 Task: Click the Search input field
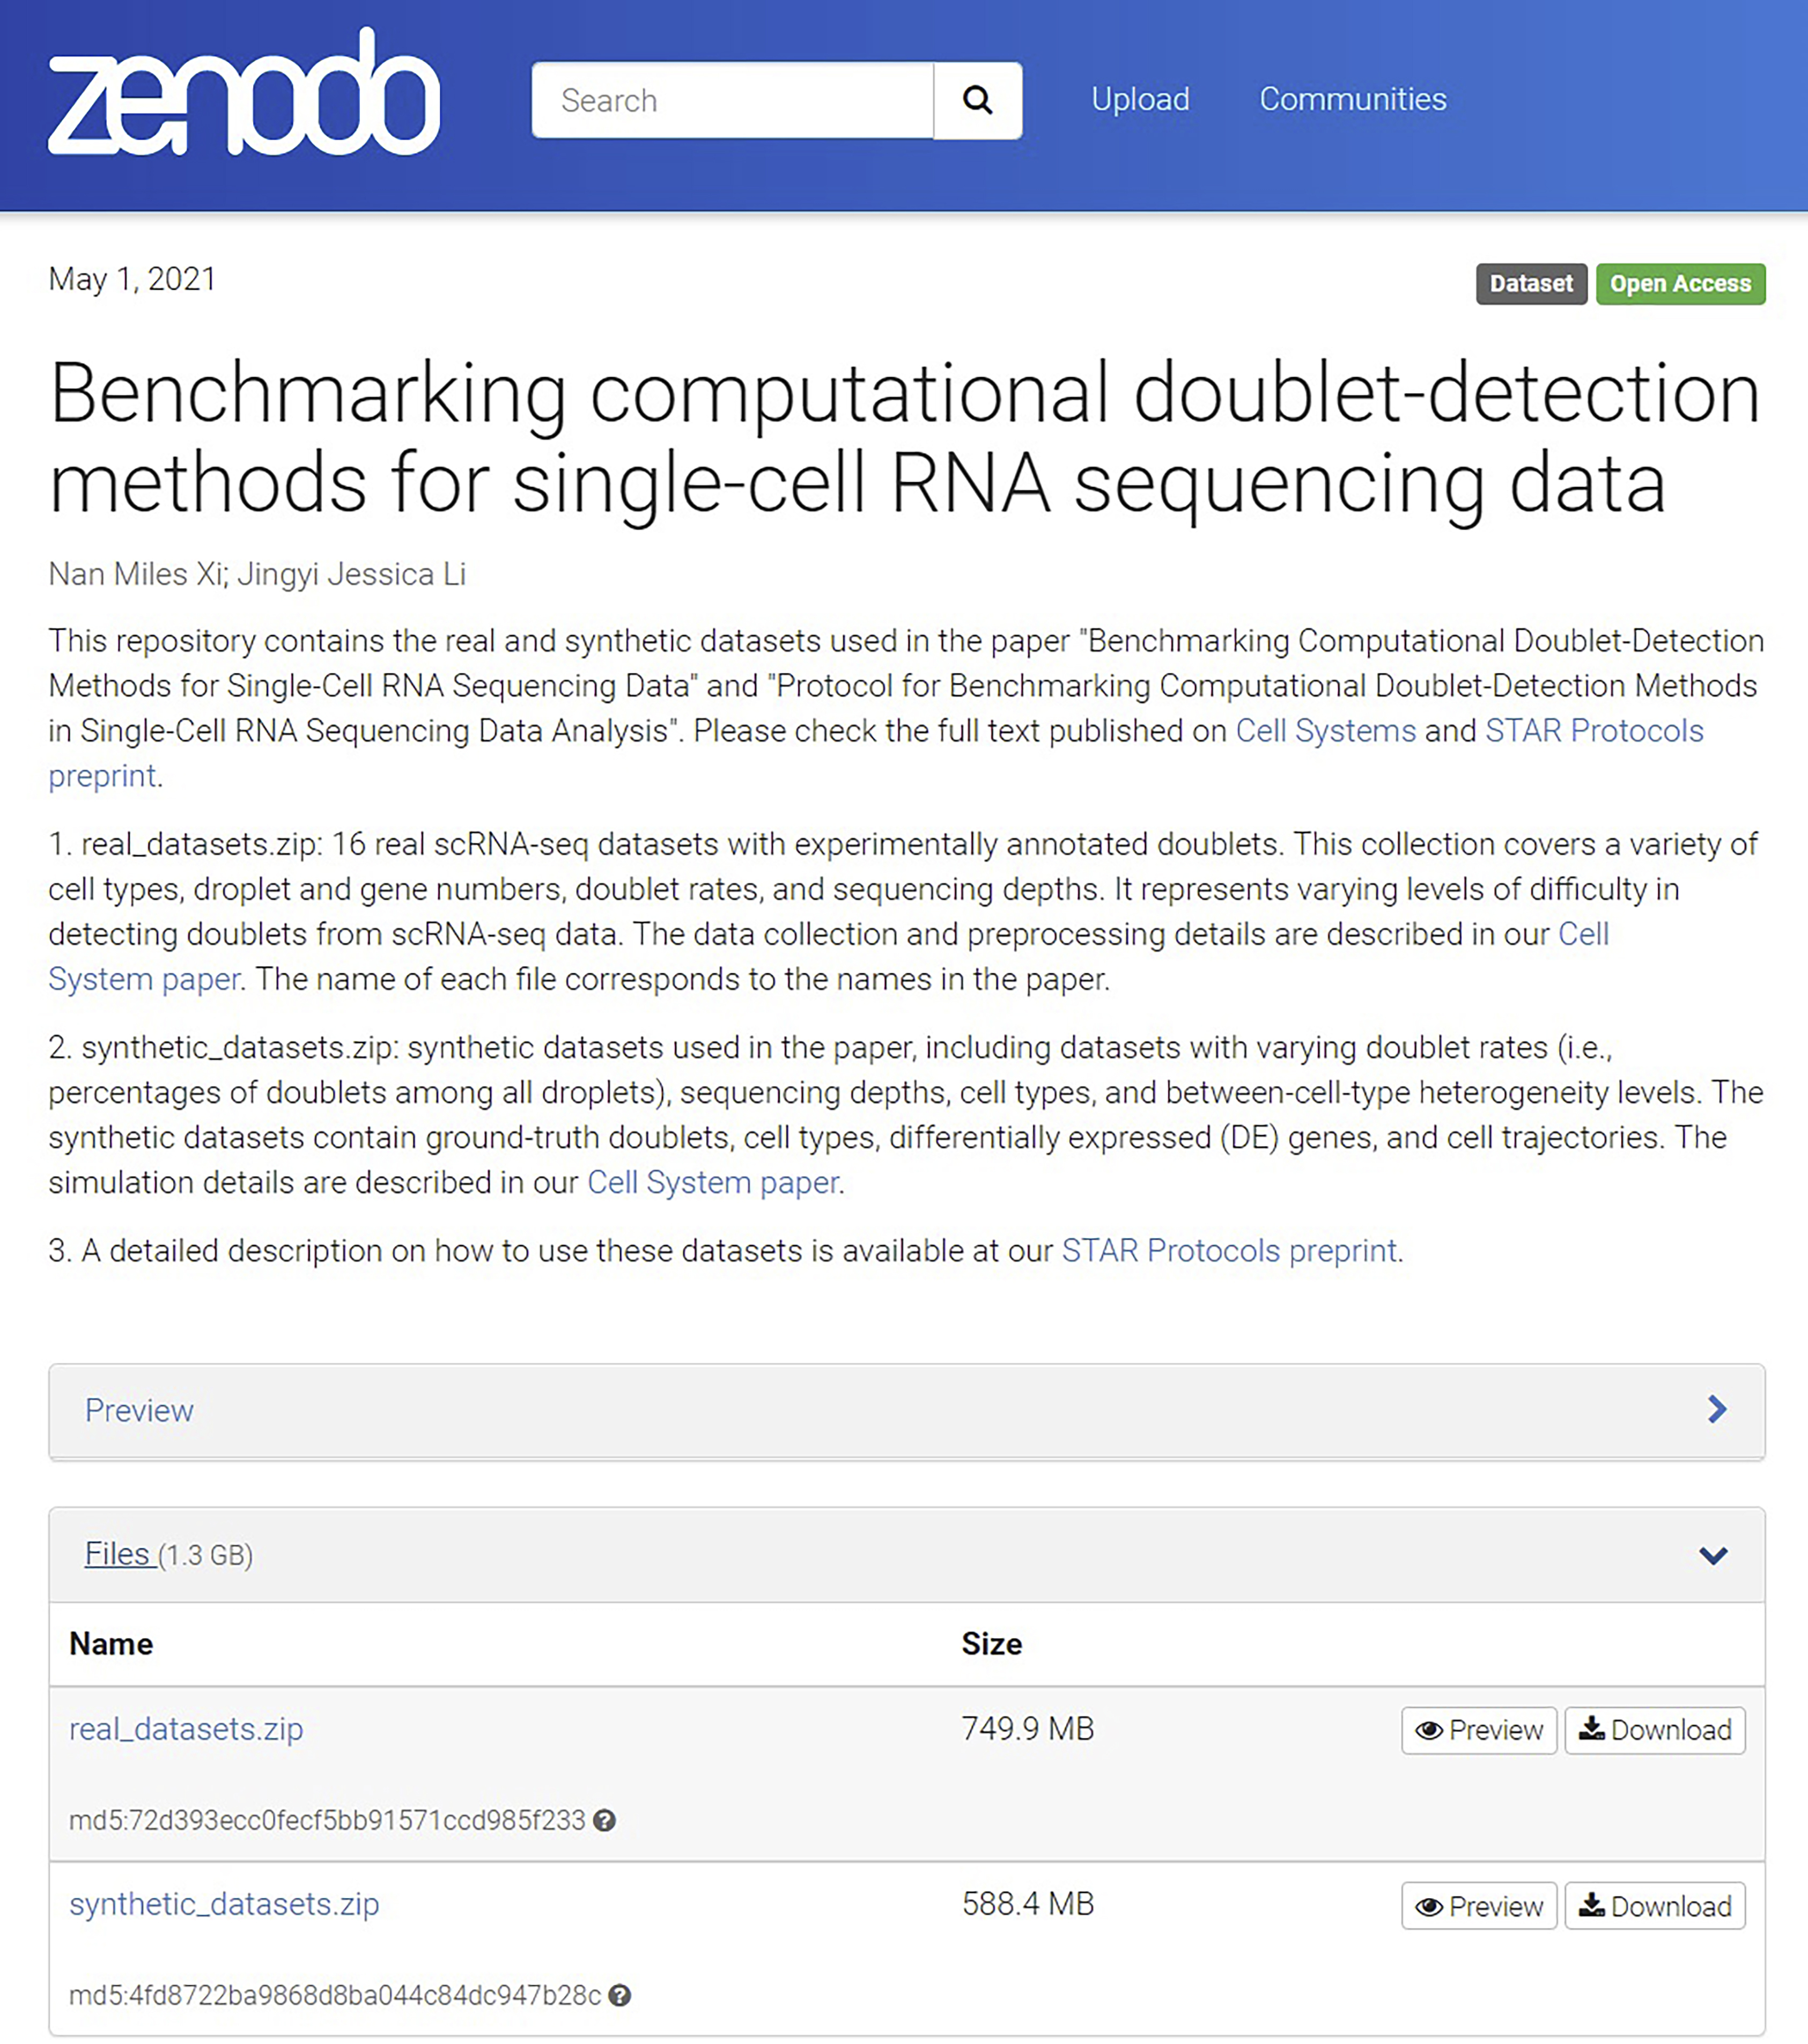(x=732, y=100)
